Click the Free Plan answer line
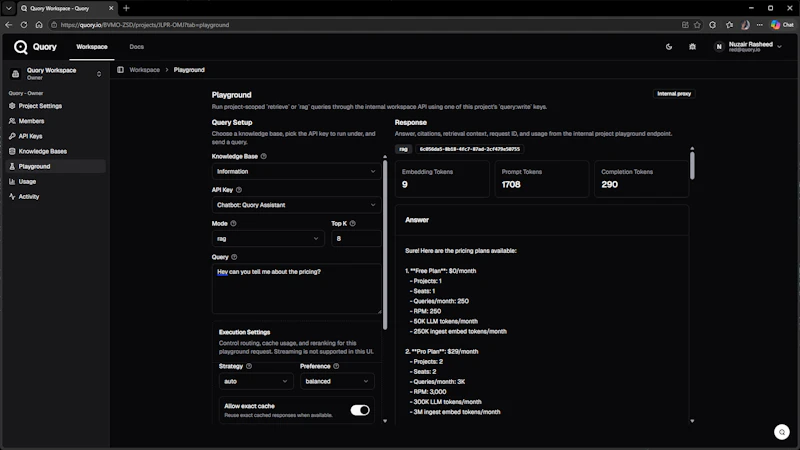The image size is (800, 450). click(x=440, y=271)
